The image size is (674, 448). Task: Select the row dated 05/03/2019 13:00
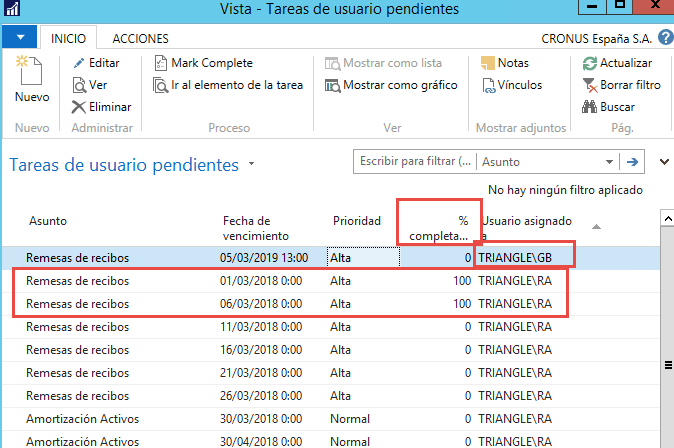pos(331,258)
